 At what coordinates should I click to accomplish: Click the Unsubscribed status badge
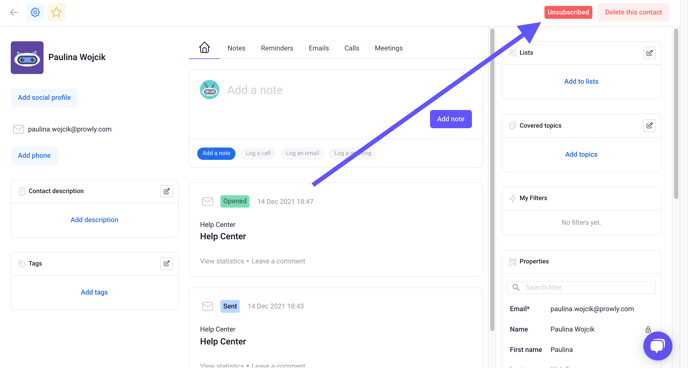coord(568,12)
